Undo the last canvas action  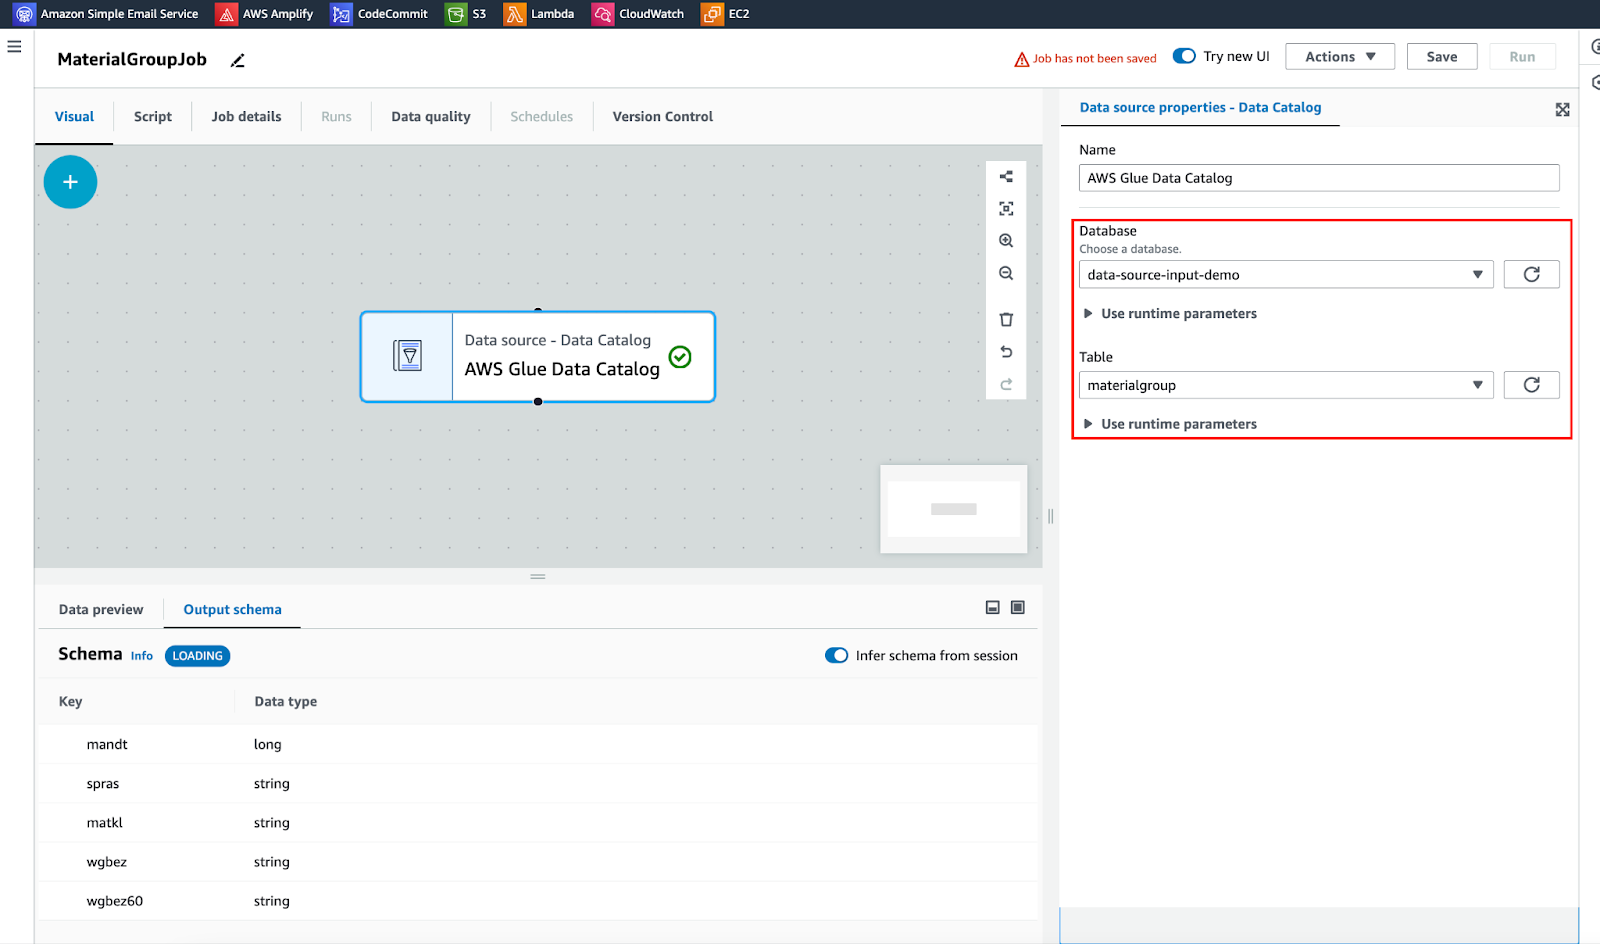(1006, 352)
